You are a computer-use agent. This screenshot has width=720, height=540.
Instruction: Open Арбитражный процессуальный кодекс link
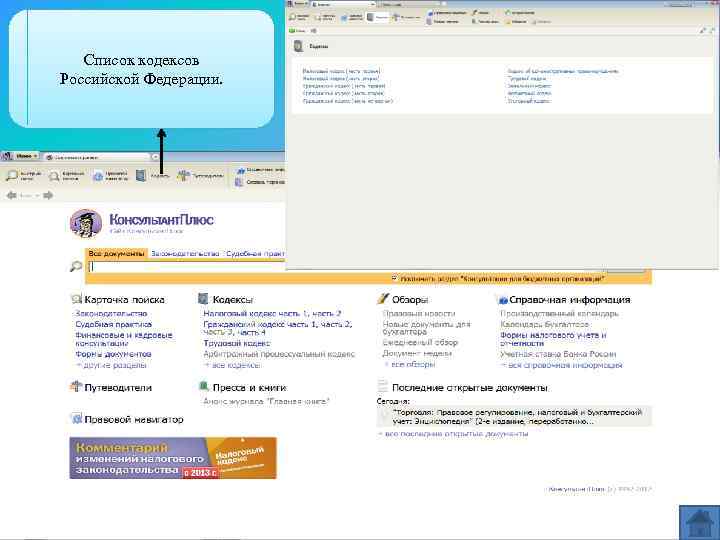tap(279, 354)
